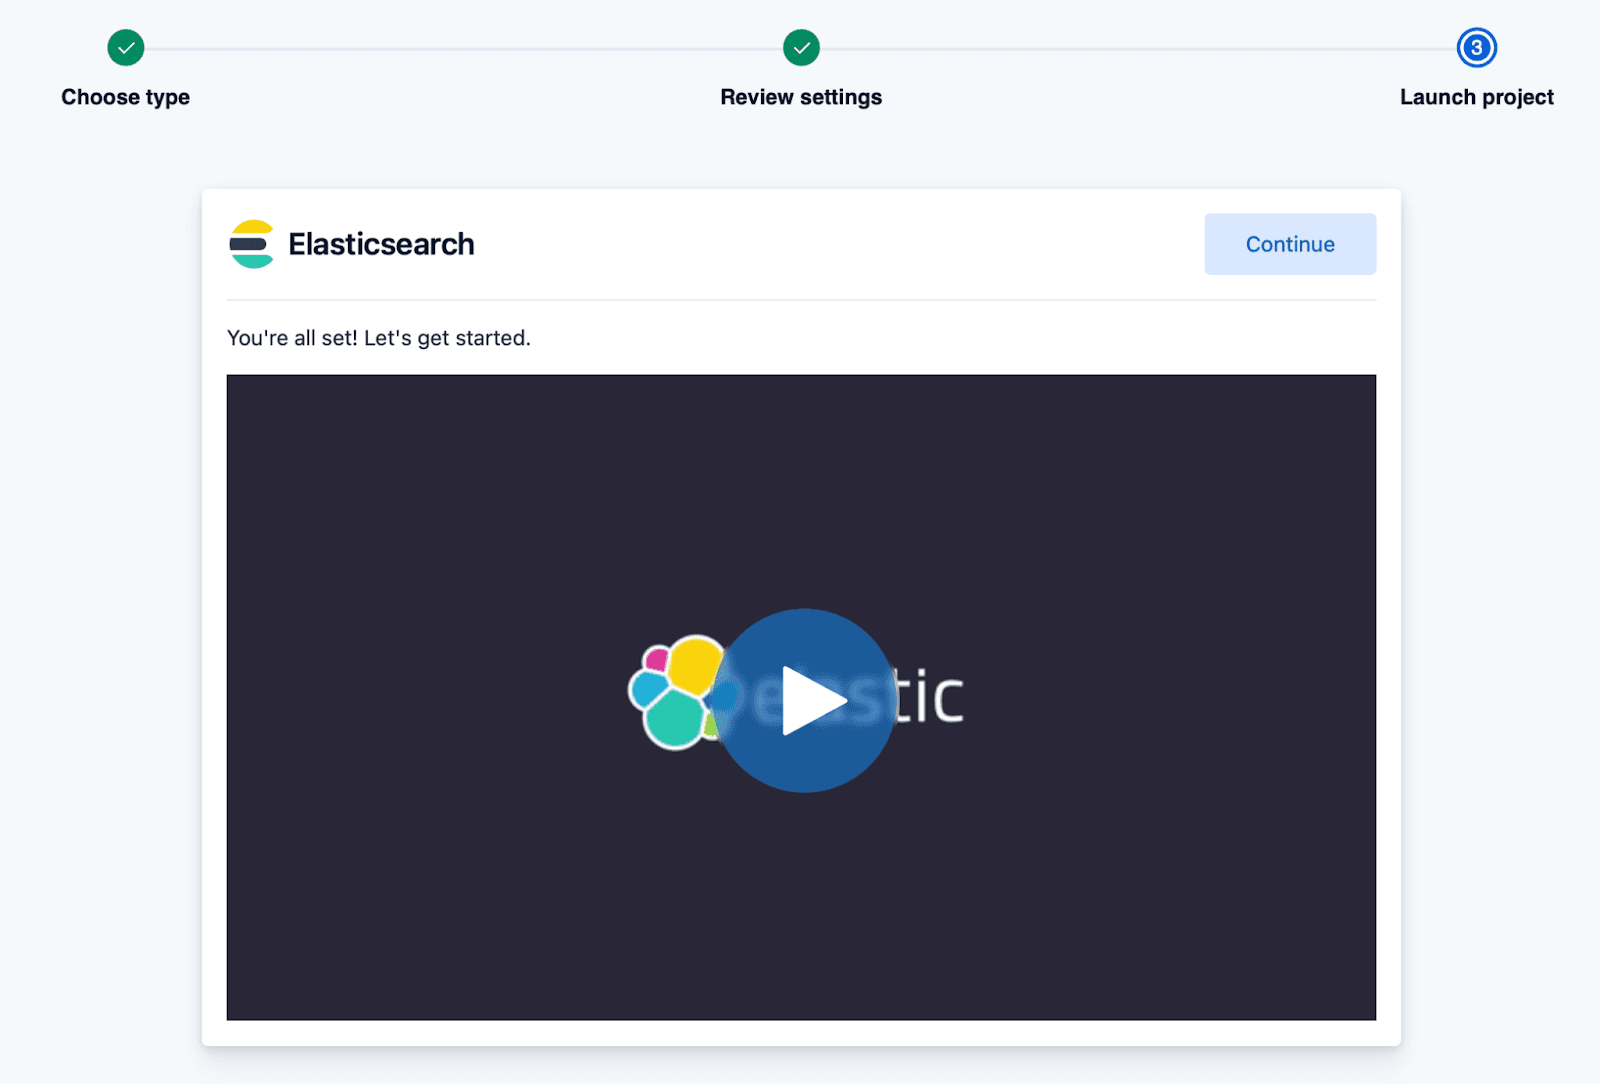Select the numbered step 3 circle

(x=1476, y=48)
